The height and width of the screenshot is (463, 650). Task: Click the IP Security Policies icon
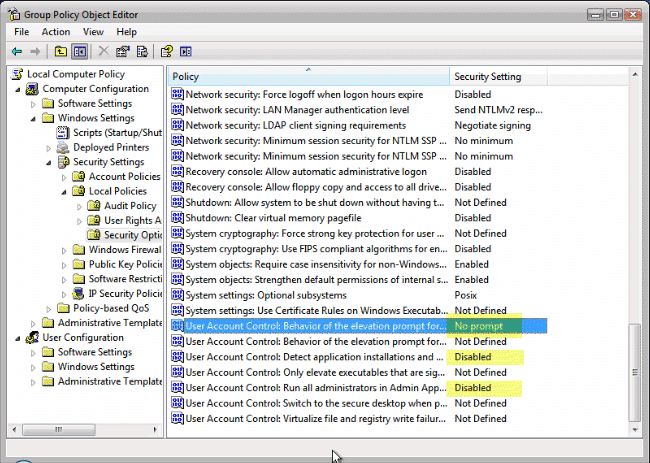pyautogui.click(x=78, y=293)
